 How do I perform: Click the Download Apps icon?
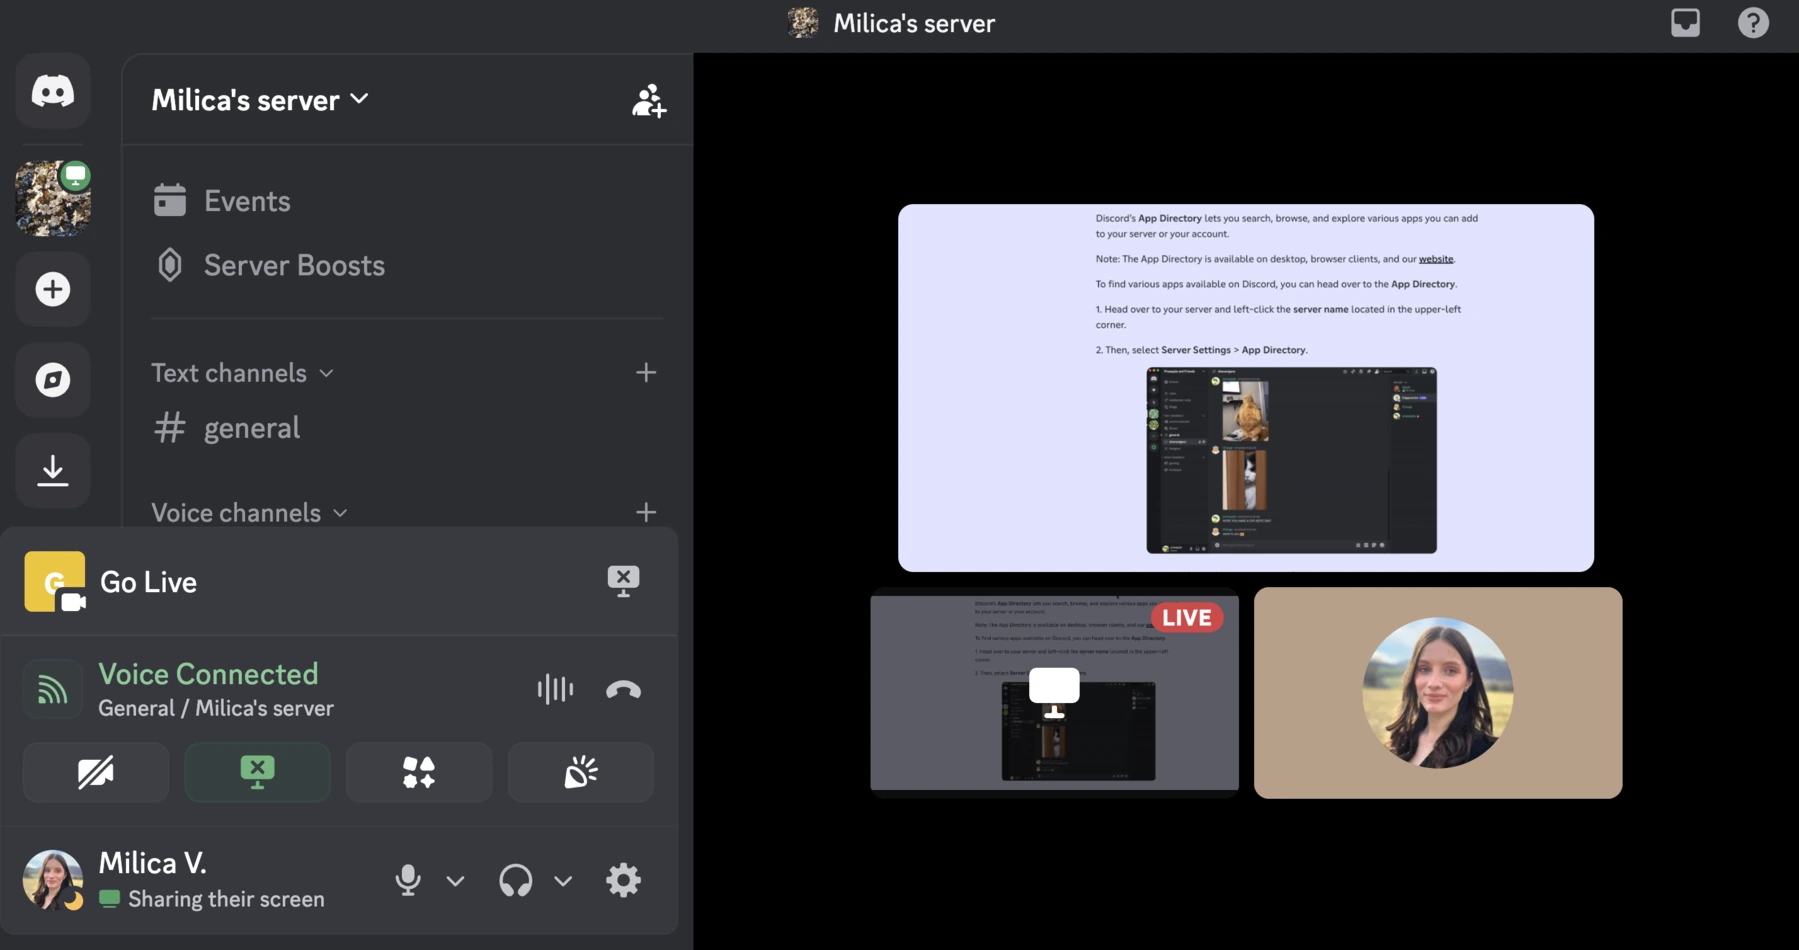coord(52,470)
